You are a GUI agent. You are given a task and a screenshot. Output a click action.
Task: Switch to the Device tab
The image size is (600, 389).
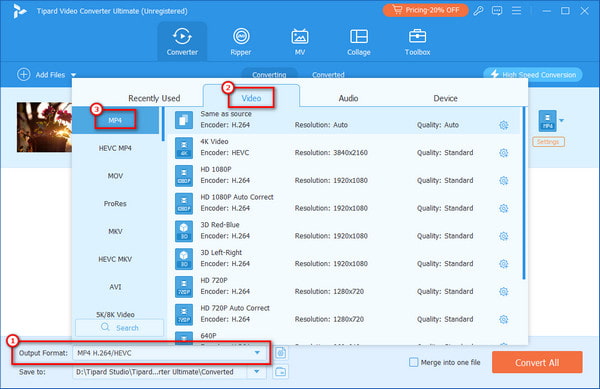445,98
